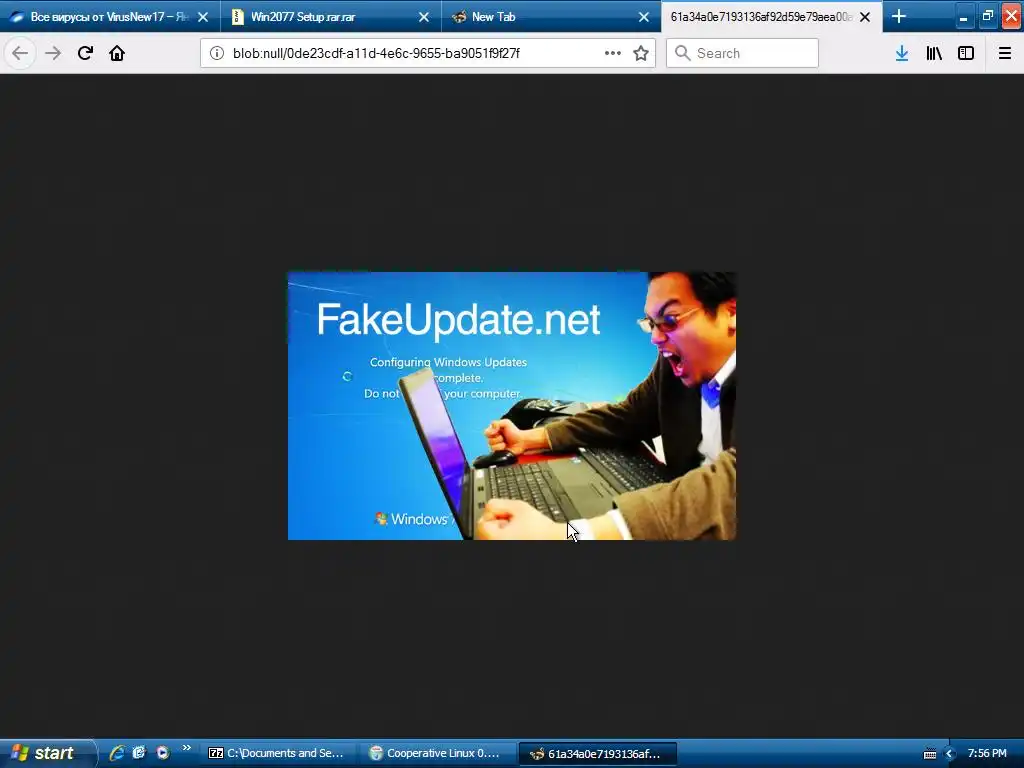
Task: Click the magnifier icon in Search box
Action: coord(682,53)
